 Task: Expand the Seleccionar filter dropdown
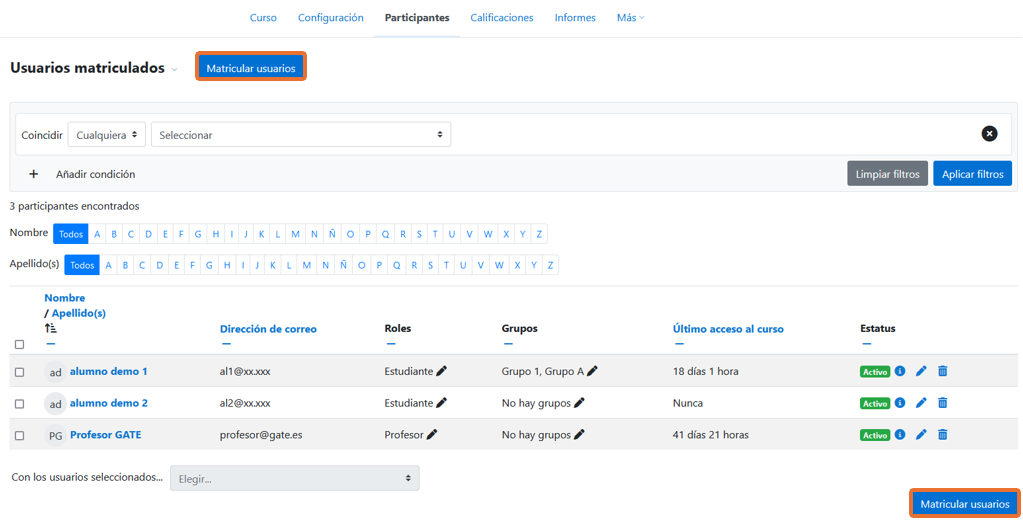[x=300, y=135]
